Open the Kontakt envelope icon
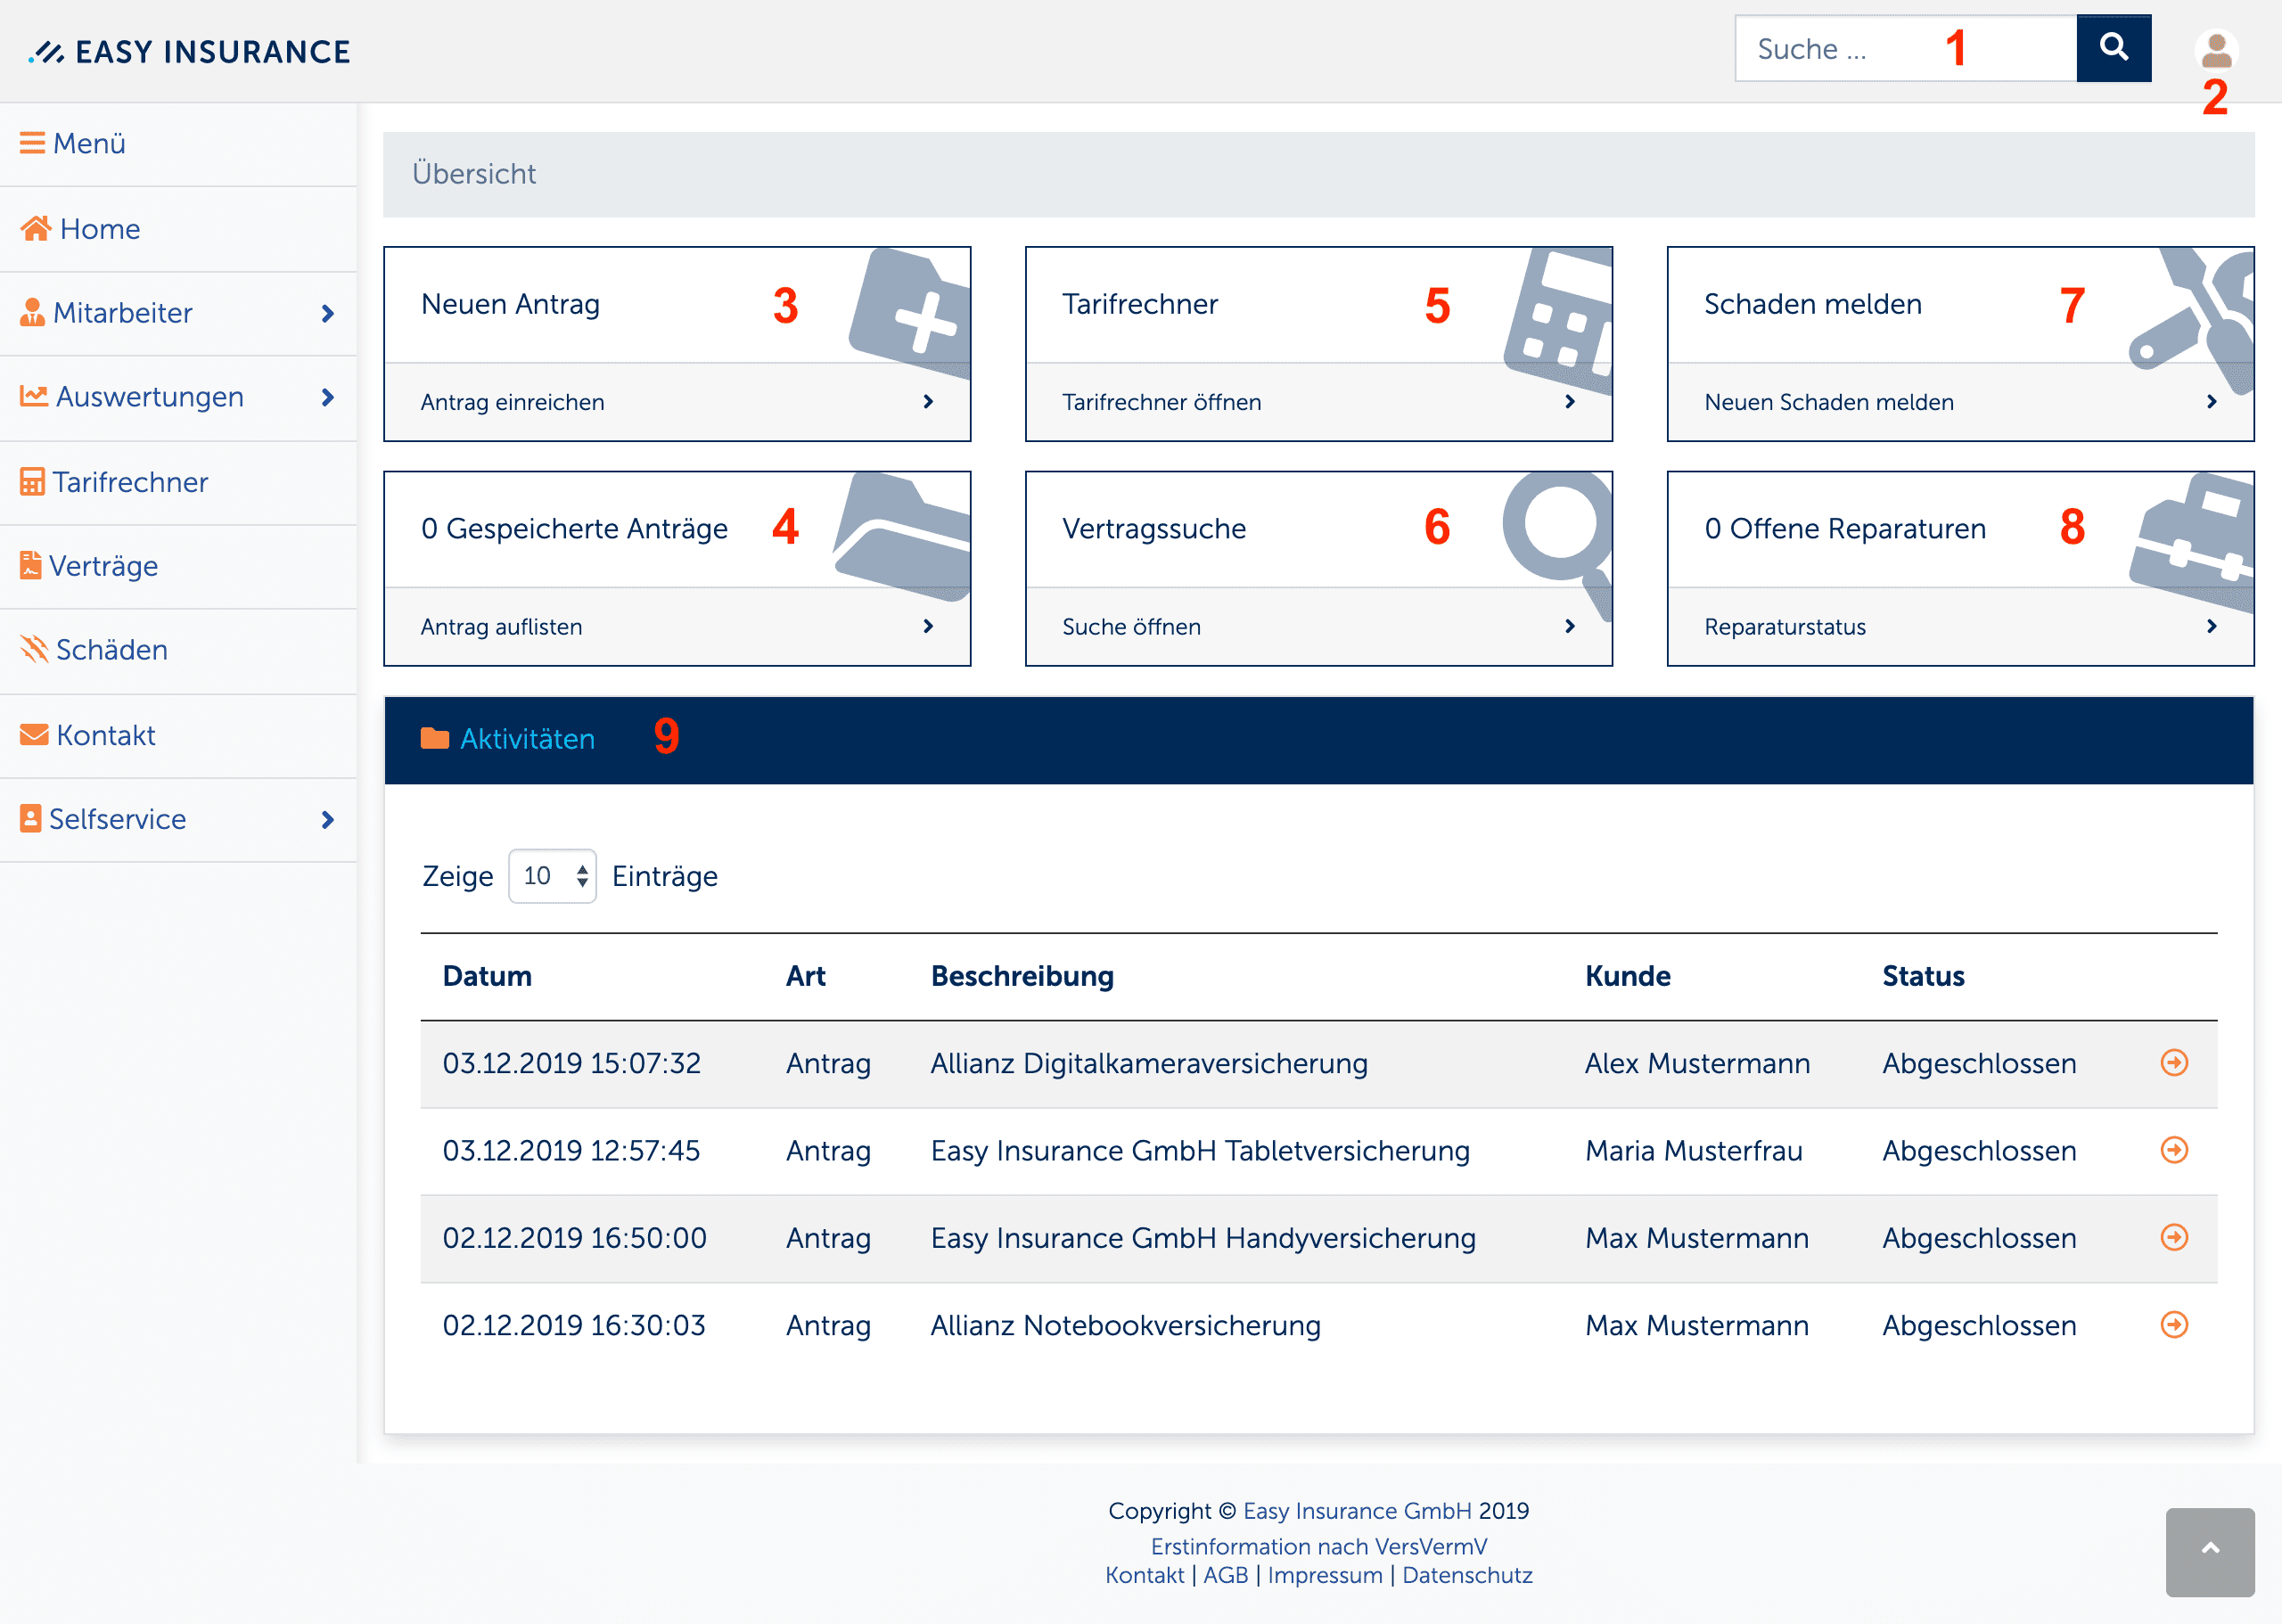The image size is (2282, 1624). coord(33,734)
